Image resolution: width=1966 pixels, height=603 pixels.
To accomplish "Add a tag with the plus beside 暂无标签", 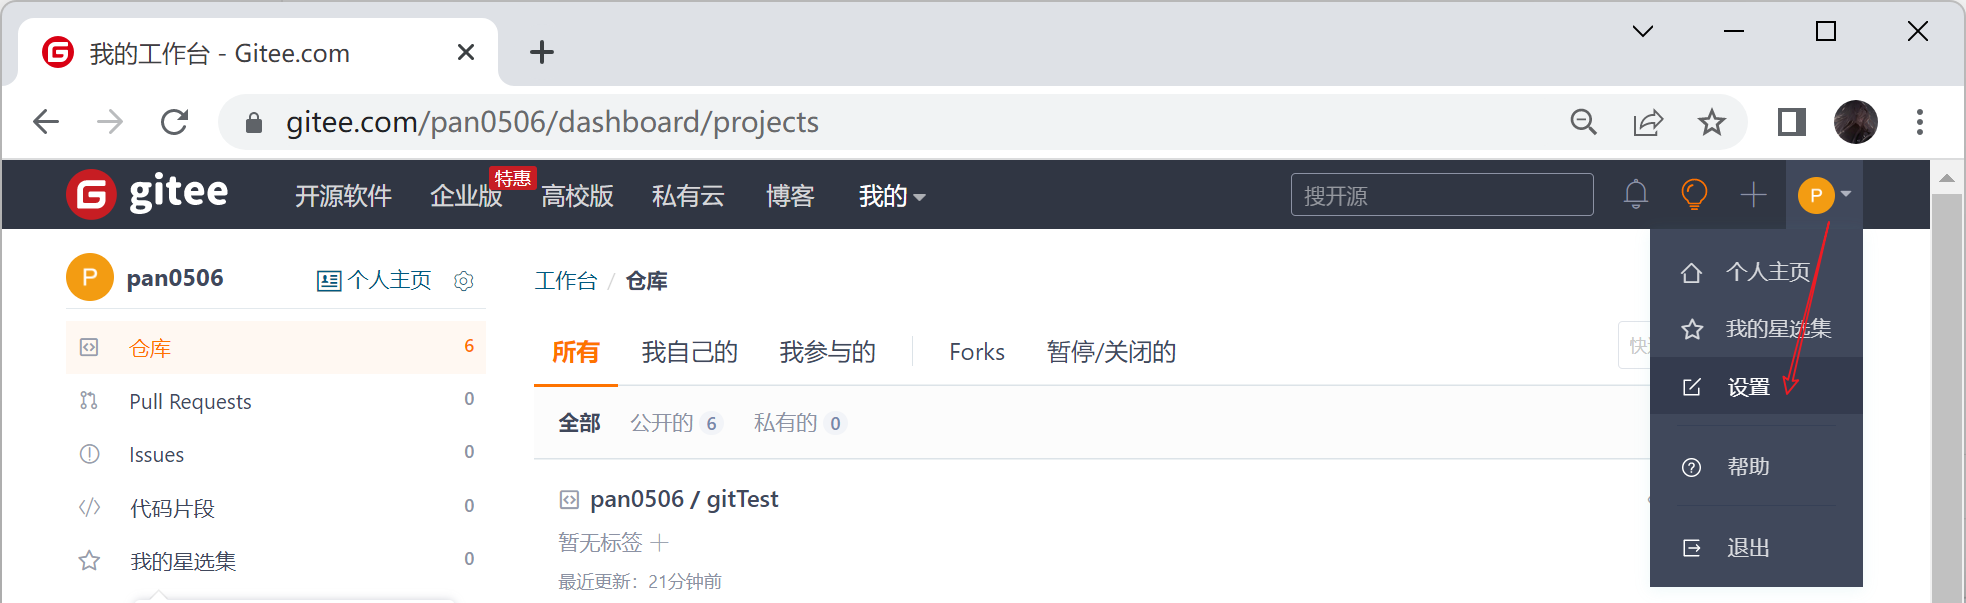I will (659, 543).
